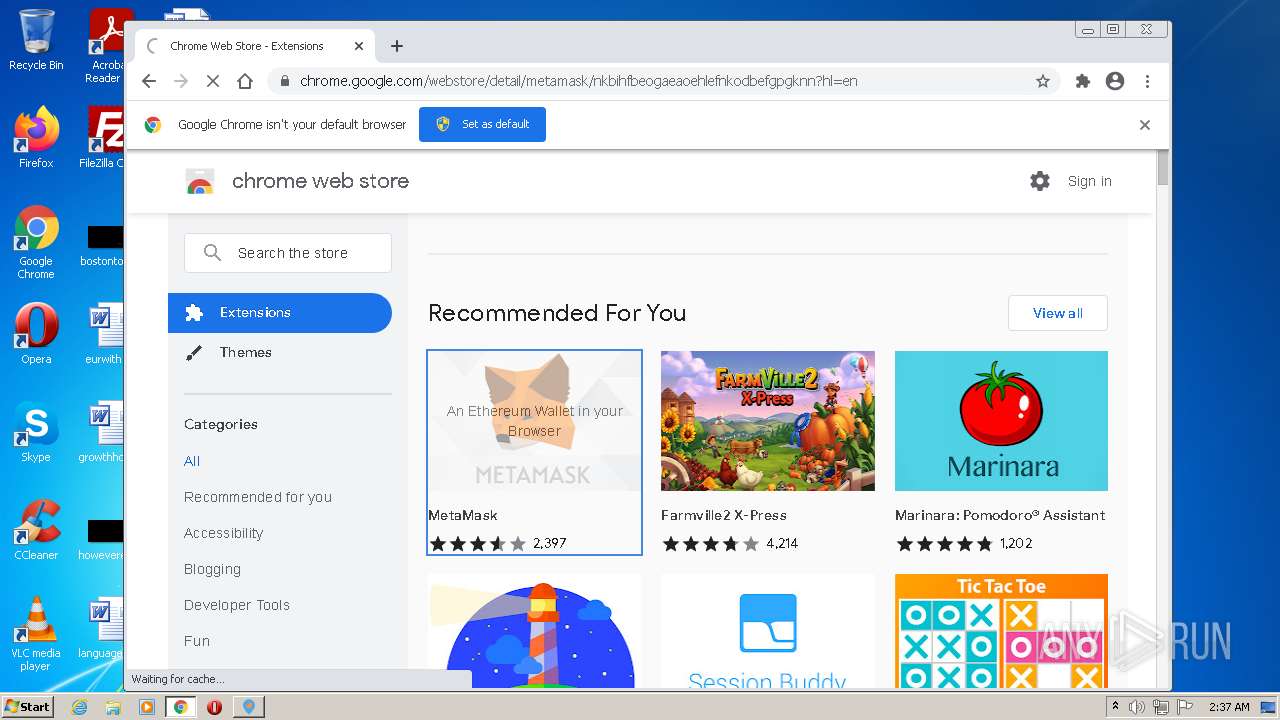Open Acrobat Reader desktop shortcut
The height and width of the screenshot is (720, 1280).
pos(106,46)
